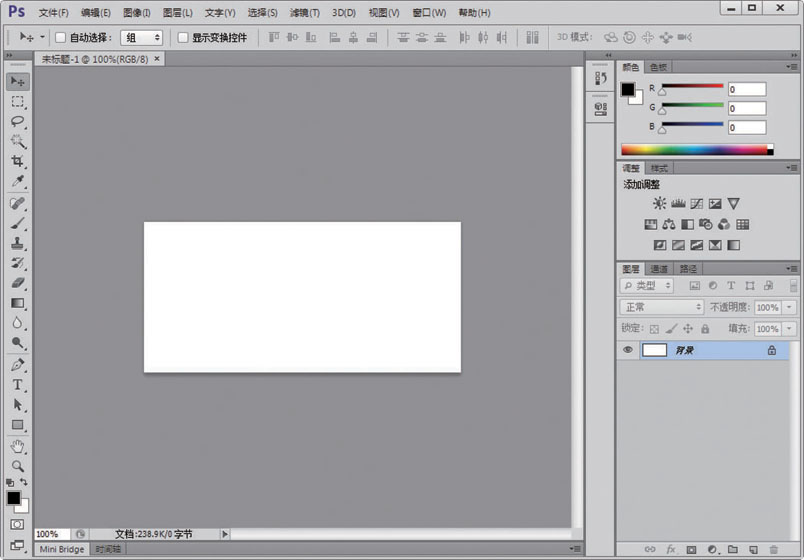Select the Brush tool
The image size is (804, 560).
pyautogui.click(x=17, y=223)
